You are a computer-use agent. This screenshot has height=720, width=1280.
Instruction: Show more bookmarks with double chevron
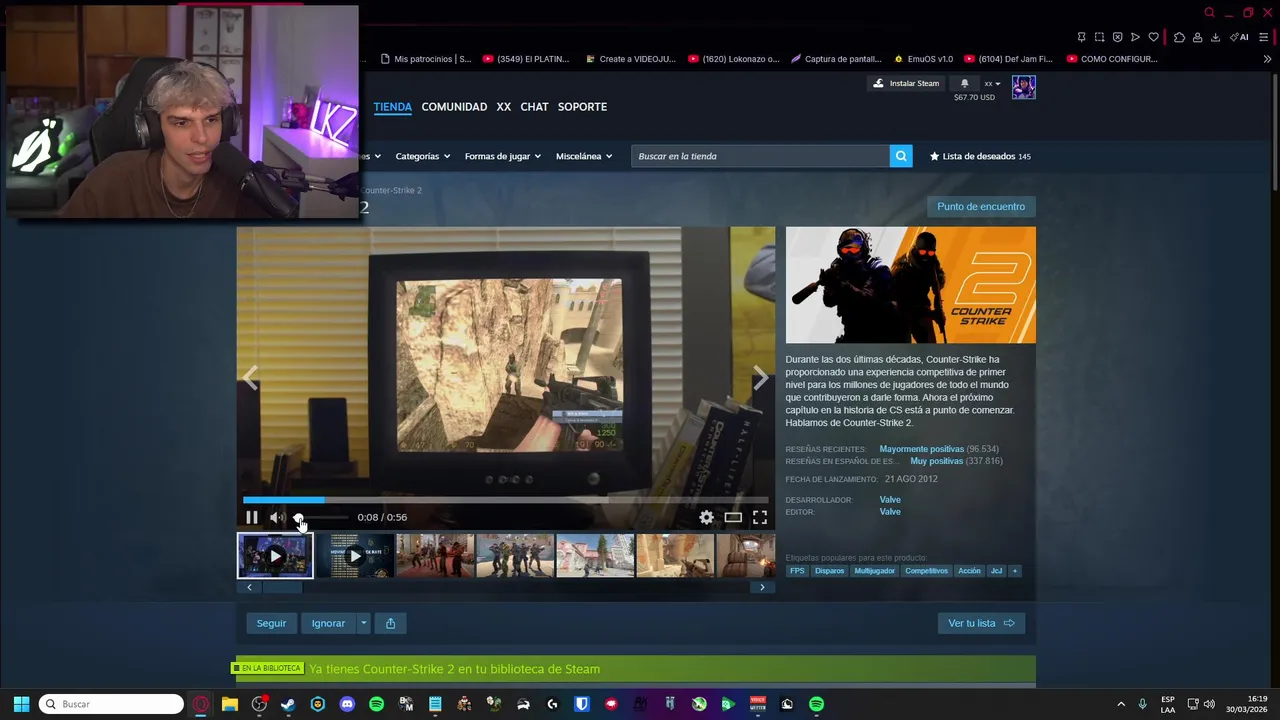pyautogui.click(x=1267, y=59)
